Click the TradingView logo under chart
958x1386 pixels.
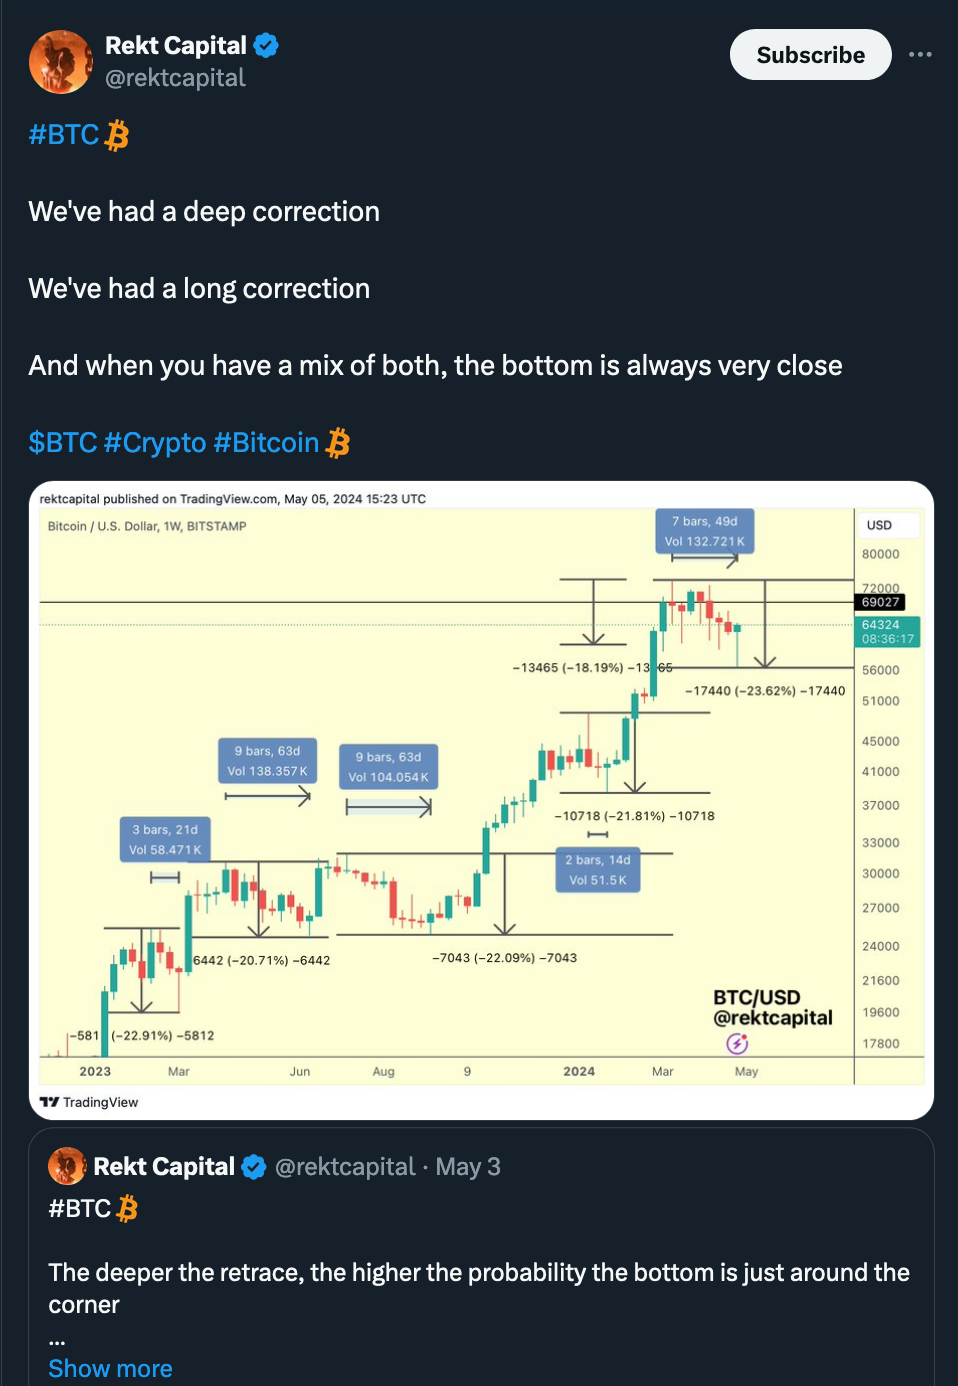tap(89, 1102)
